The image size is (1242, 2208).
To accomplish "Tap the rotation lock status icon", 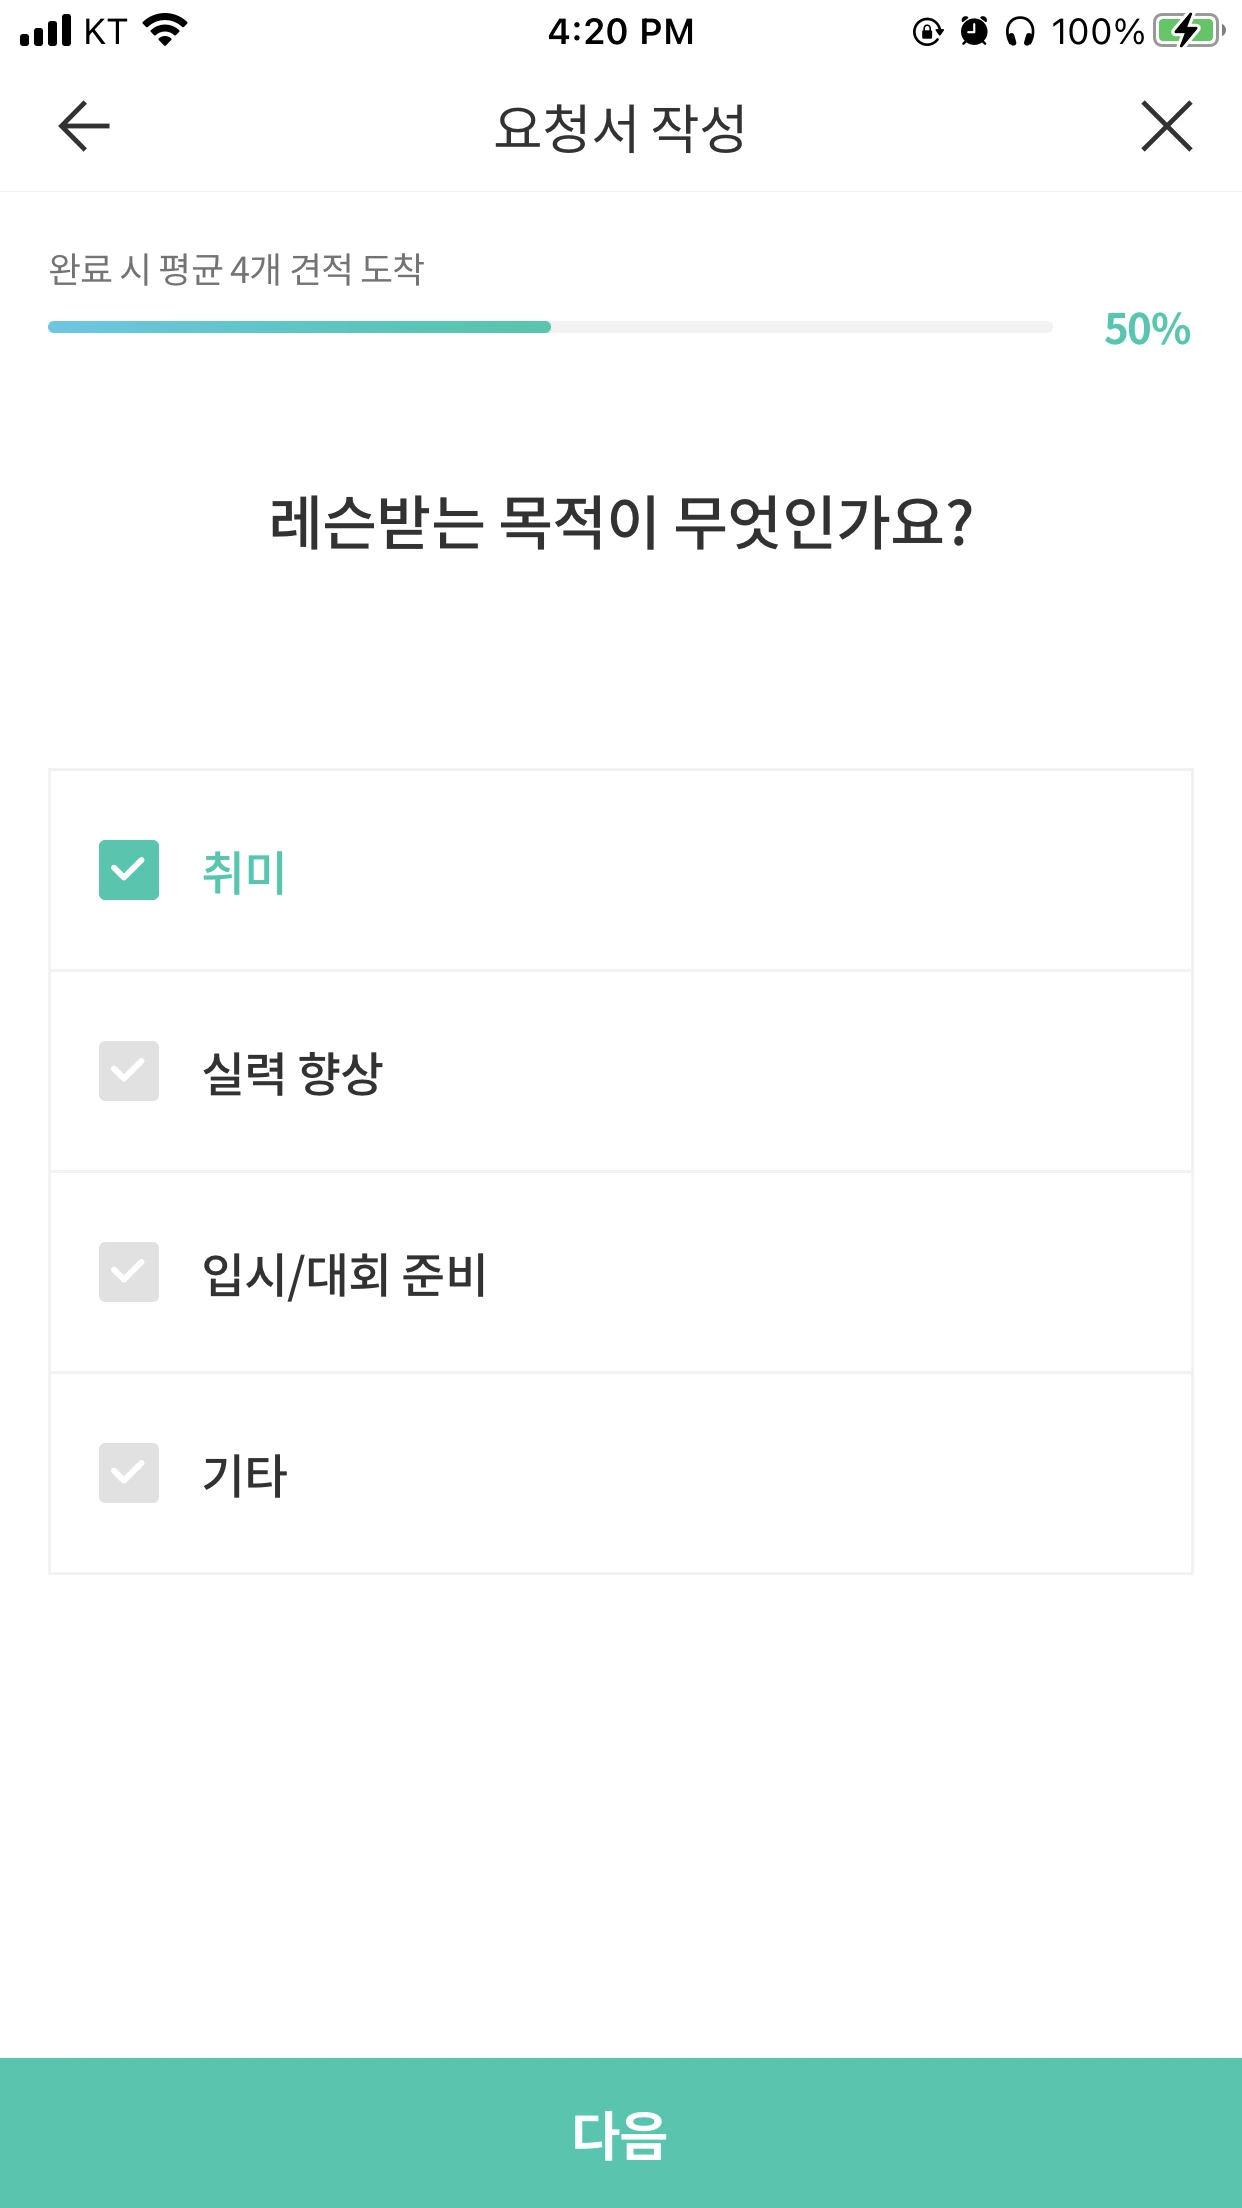I will [x=928, y=32].
